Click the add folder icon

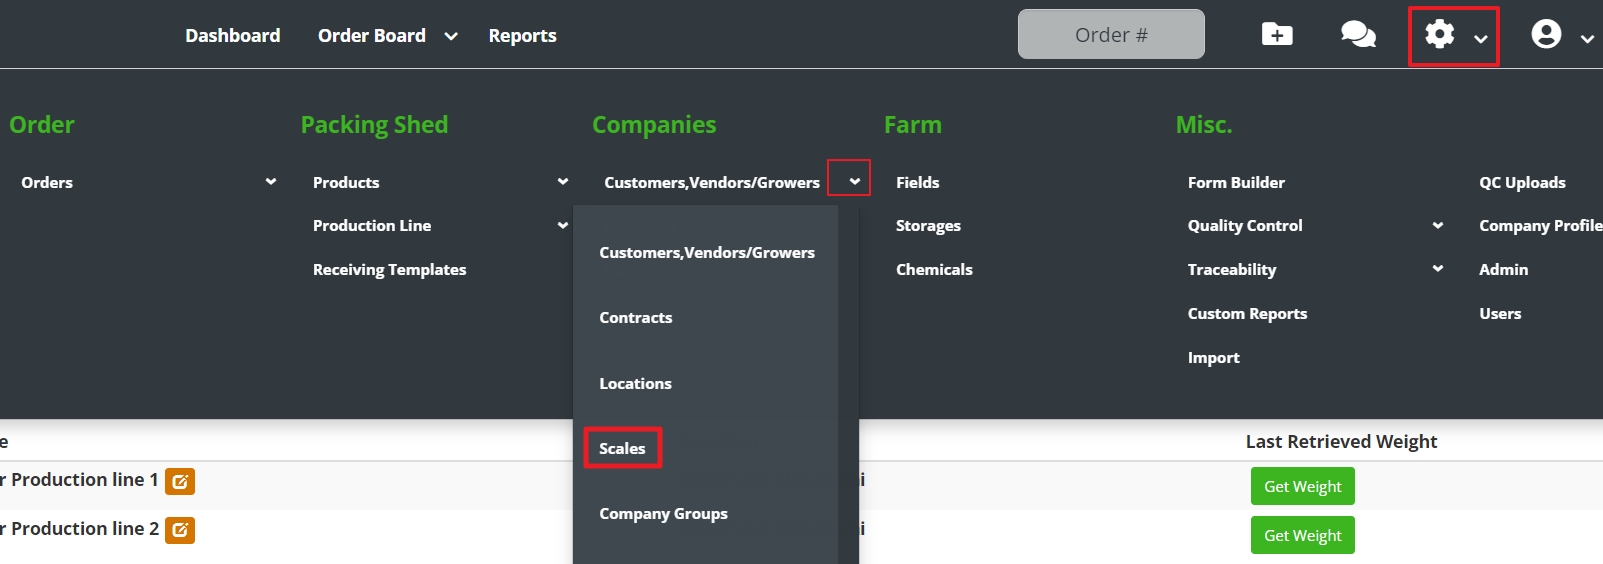pyautogui.click(x=1277, y=35)
